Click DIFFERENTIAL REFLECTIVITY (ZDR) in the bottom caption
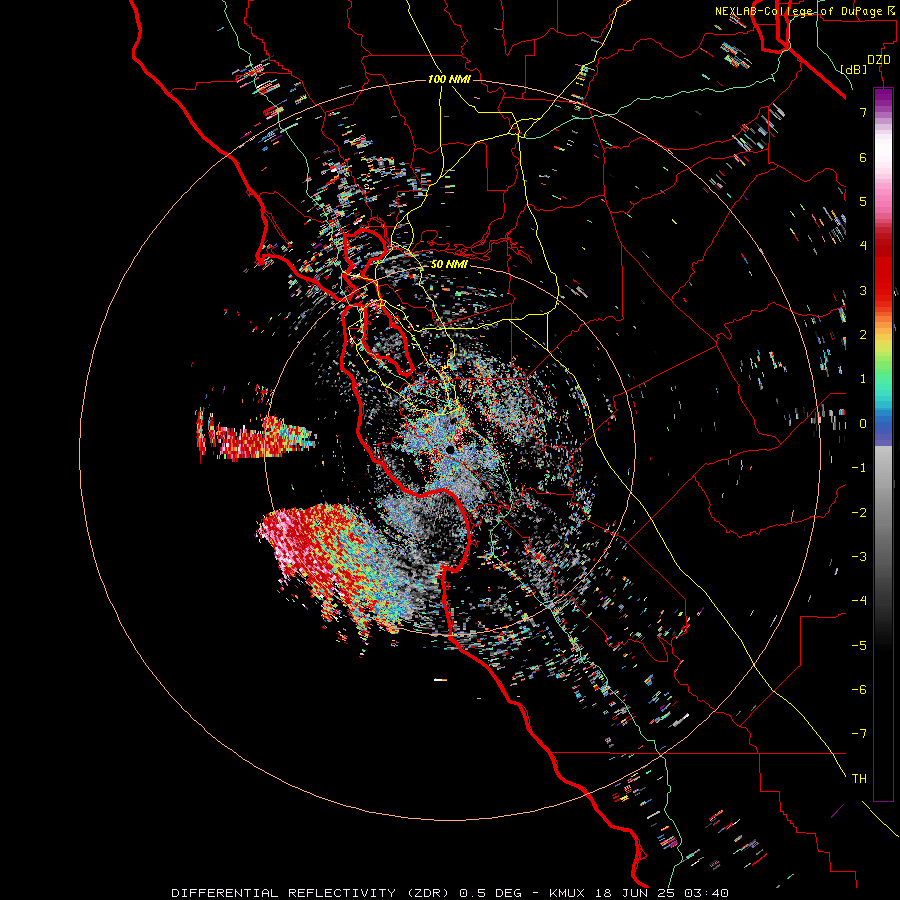This screenshot has height=900, width=900. pyautogui.click(x=312, y=893)
